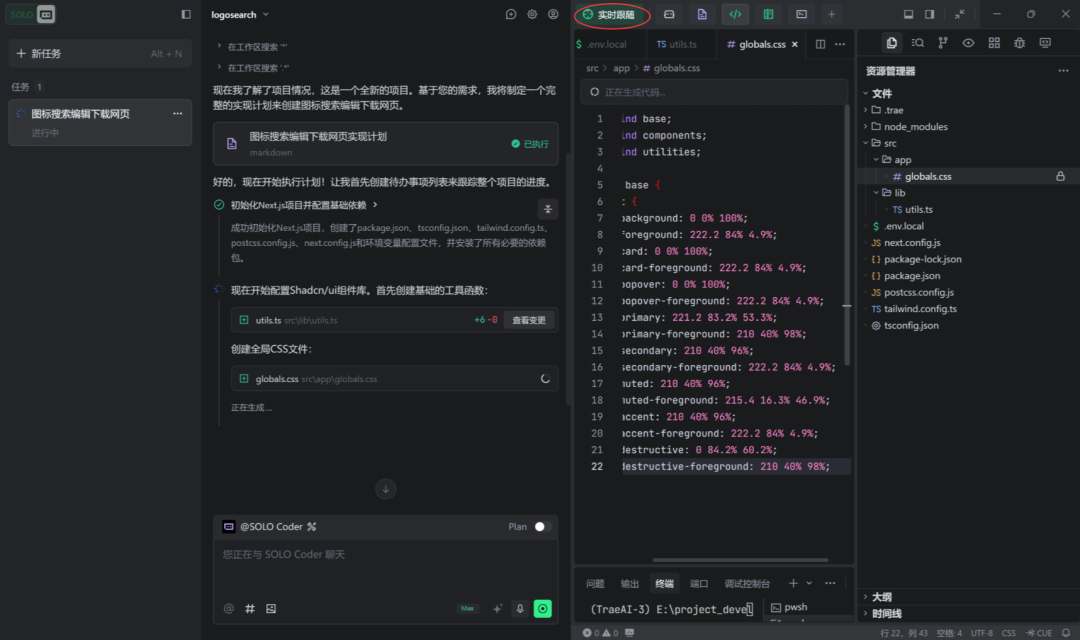The image size is (1080, 640).
Task: Attach an image via the picture icon
Action: (271, 608)
